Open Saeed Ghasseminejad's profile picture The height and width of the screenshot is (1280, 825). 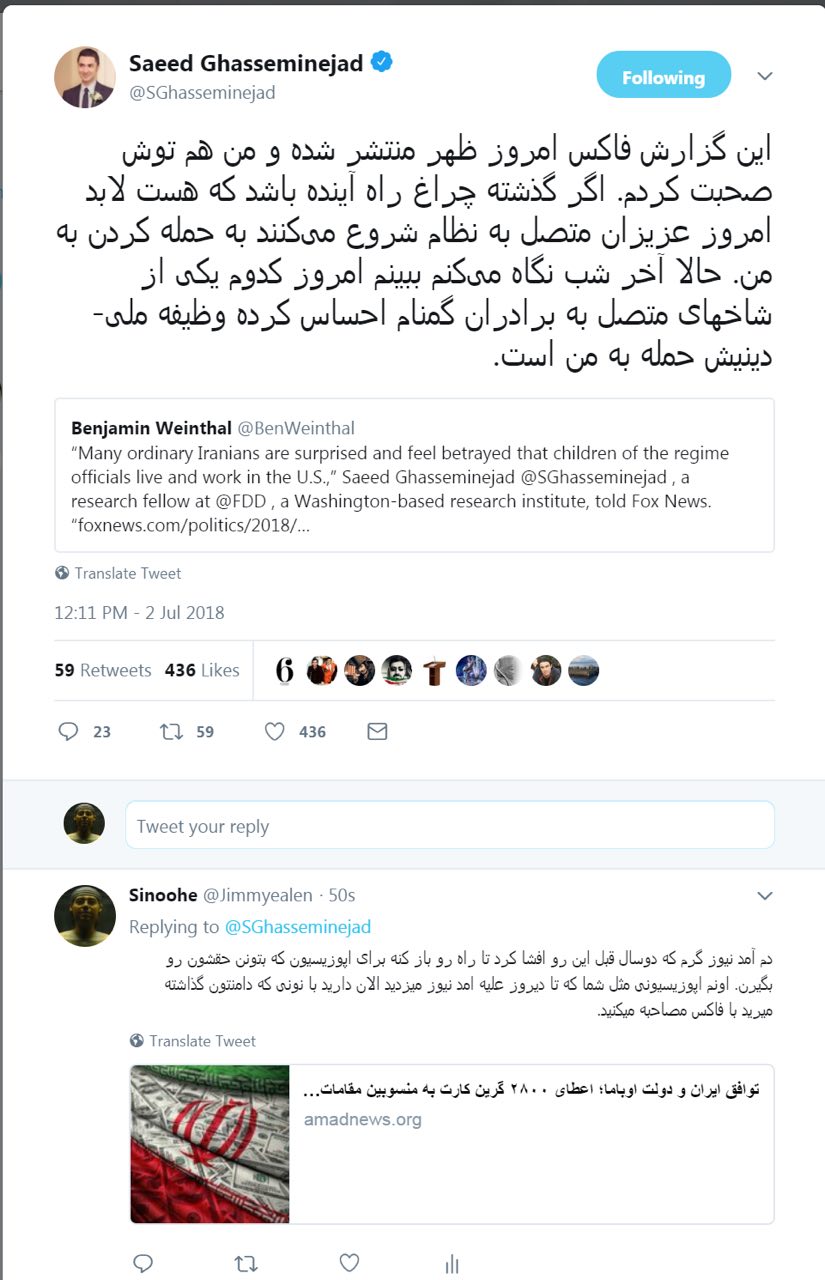[85, 77]
